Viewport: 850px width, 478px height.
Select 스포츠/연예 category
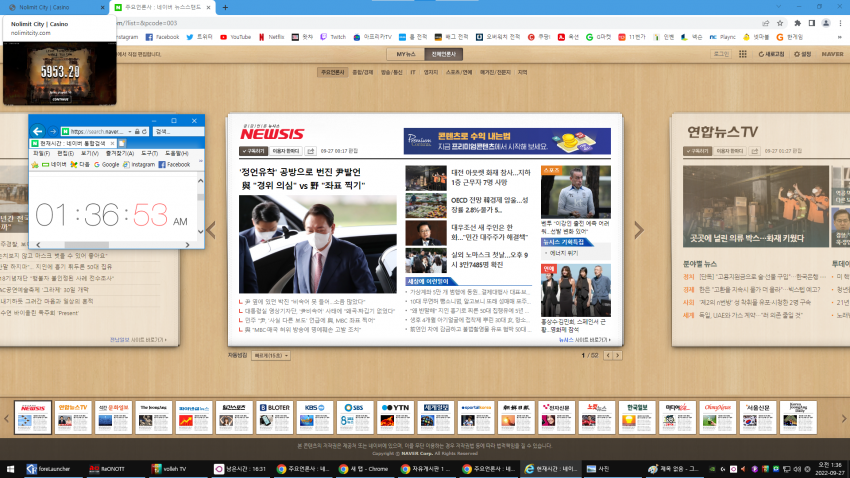tap(459, 72)
